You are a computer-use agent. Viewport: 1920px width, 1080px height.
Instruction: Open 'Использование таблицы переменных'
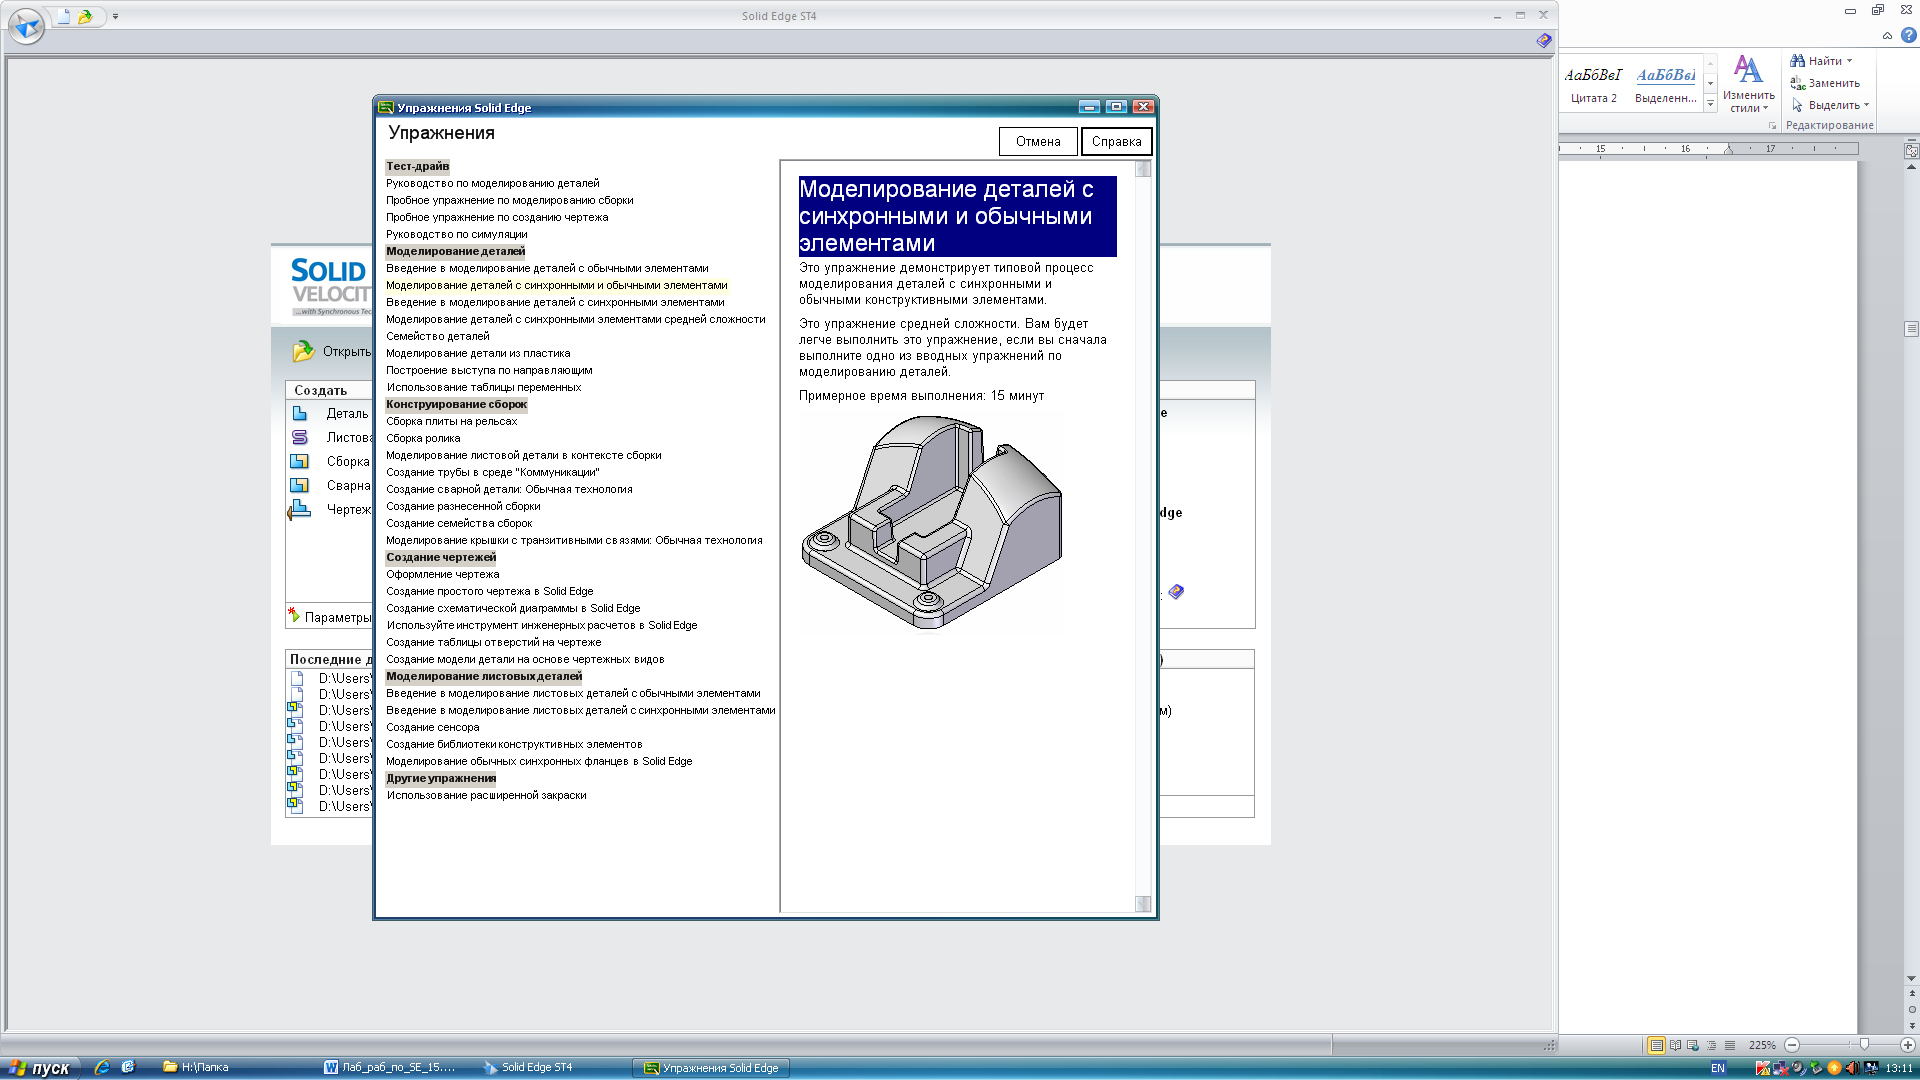[484, 387]
